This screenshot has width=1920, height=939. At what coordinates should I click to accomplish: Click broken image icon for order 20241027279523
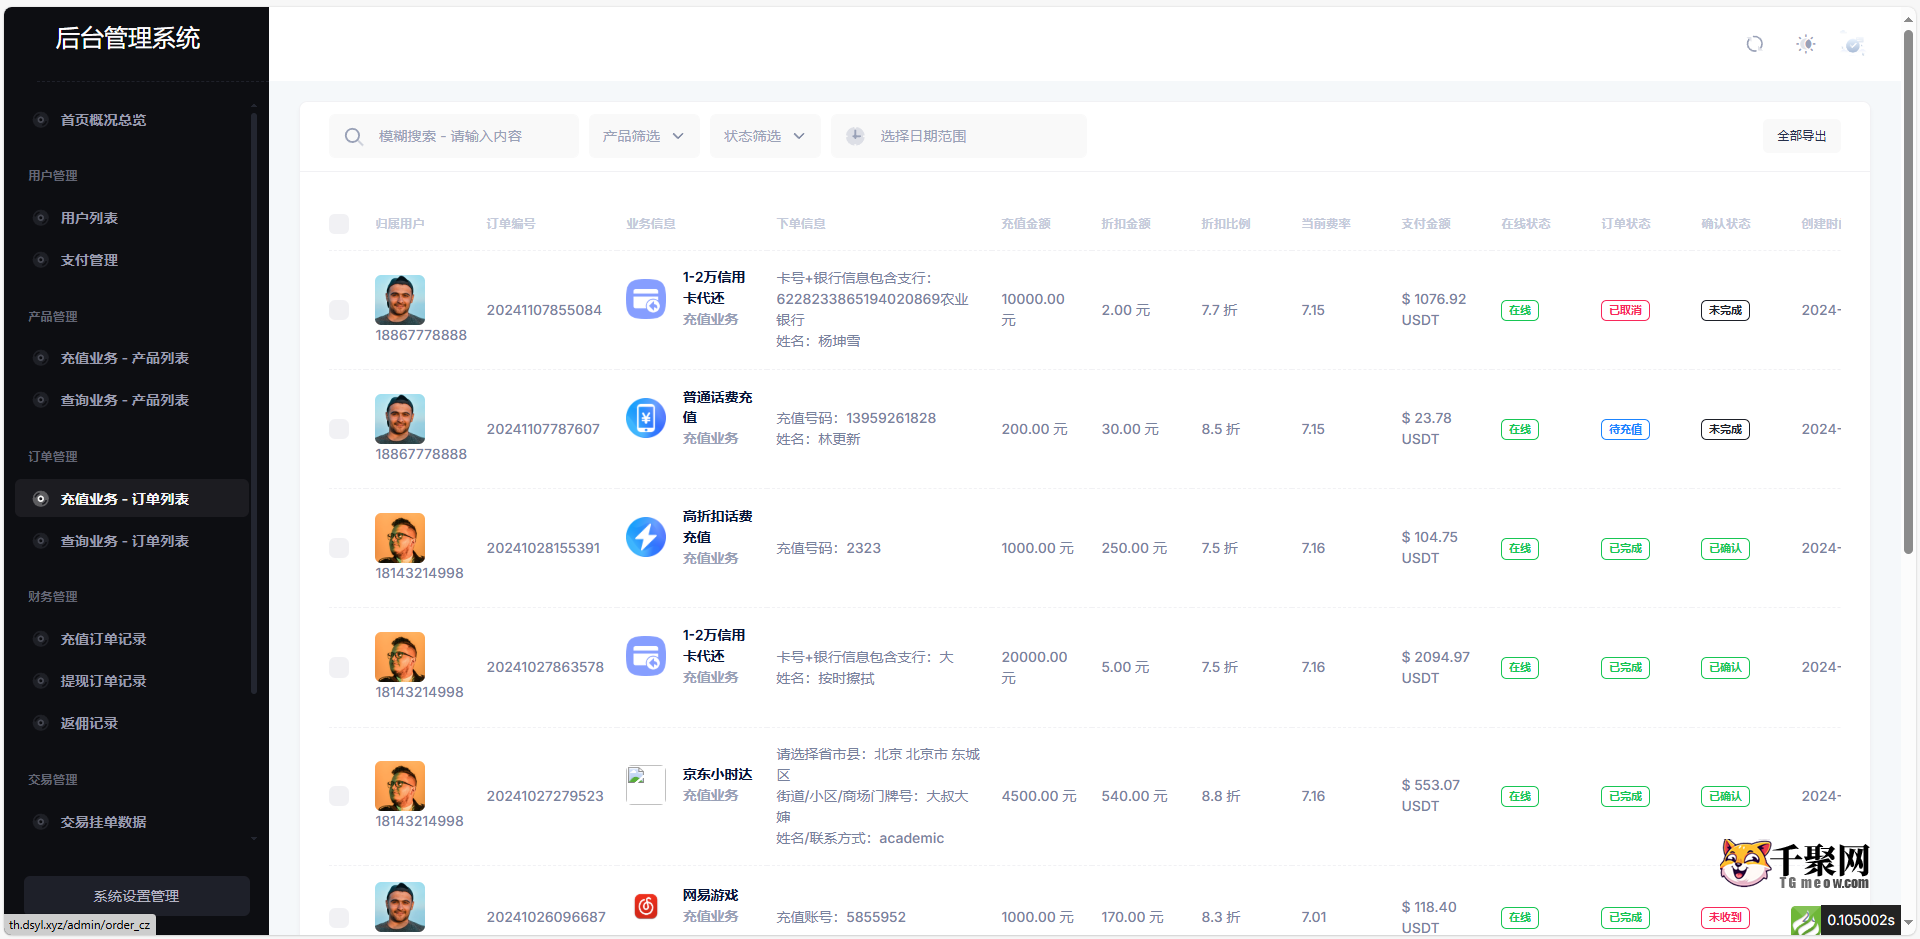(646, 785)
